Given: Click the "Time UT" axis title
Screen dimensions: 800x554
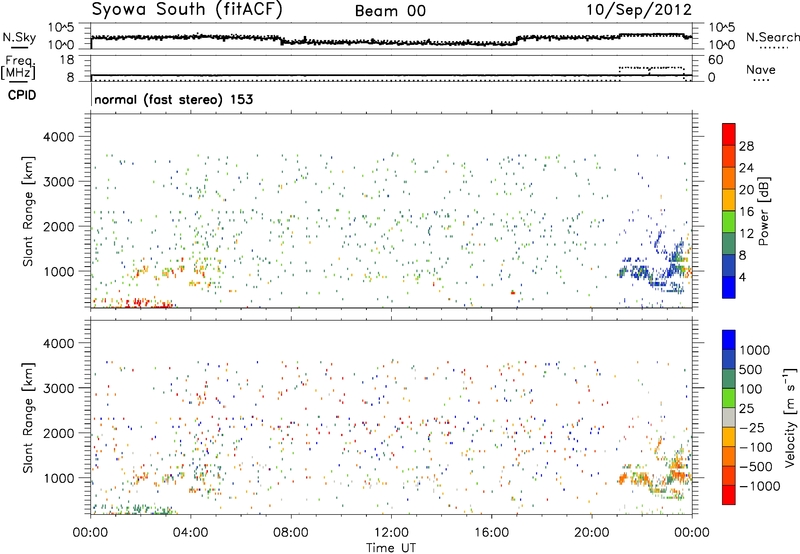Looking at the screenshot, I should [x=391, y=548].
